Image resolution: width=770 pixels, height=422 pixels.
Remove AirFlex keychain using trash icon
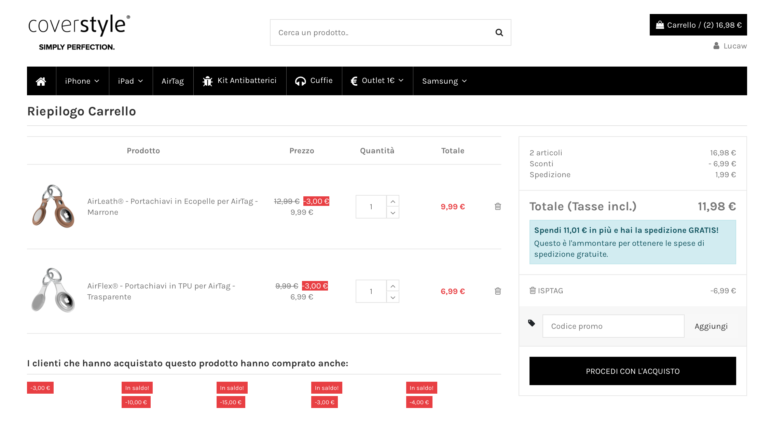tap(498, 291)
